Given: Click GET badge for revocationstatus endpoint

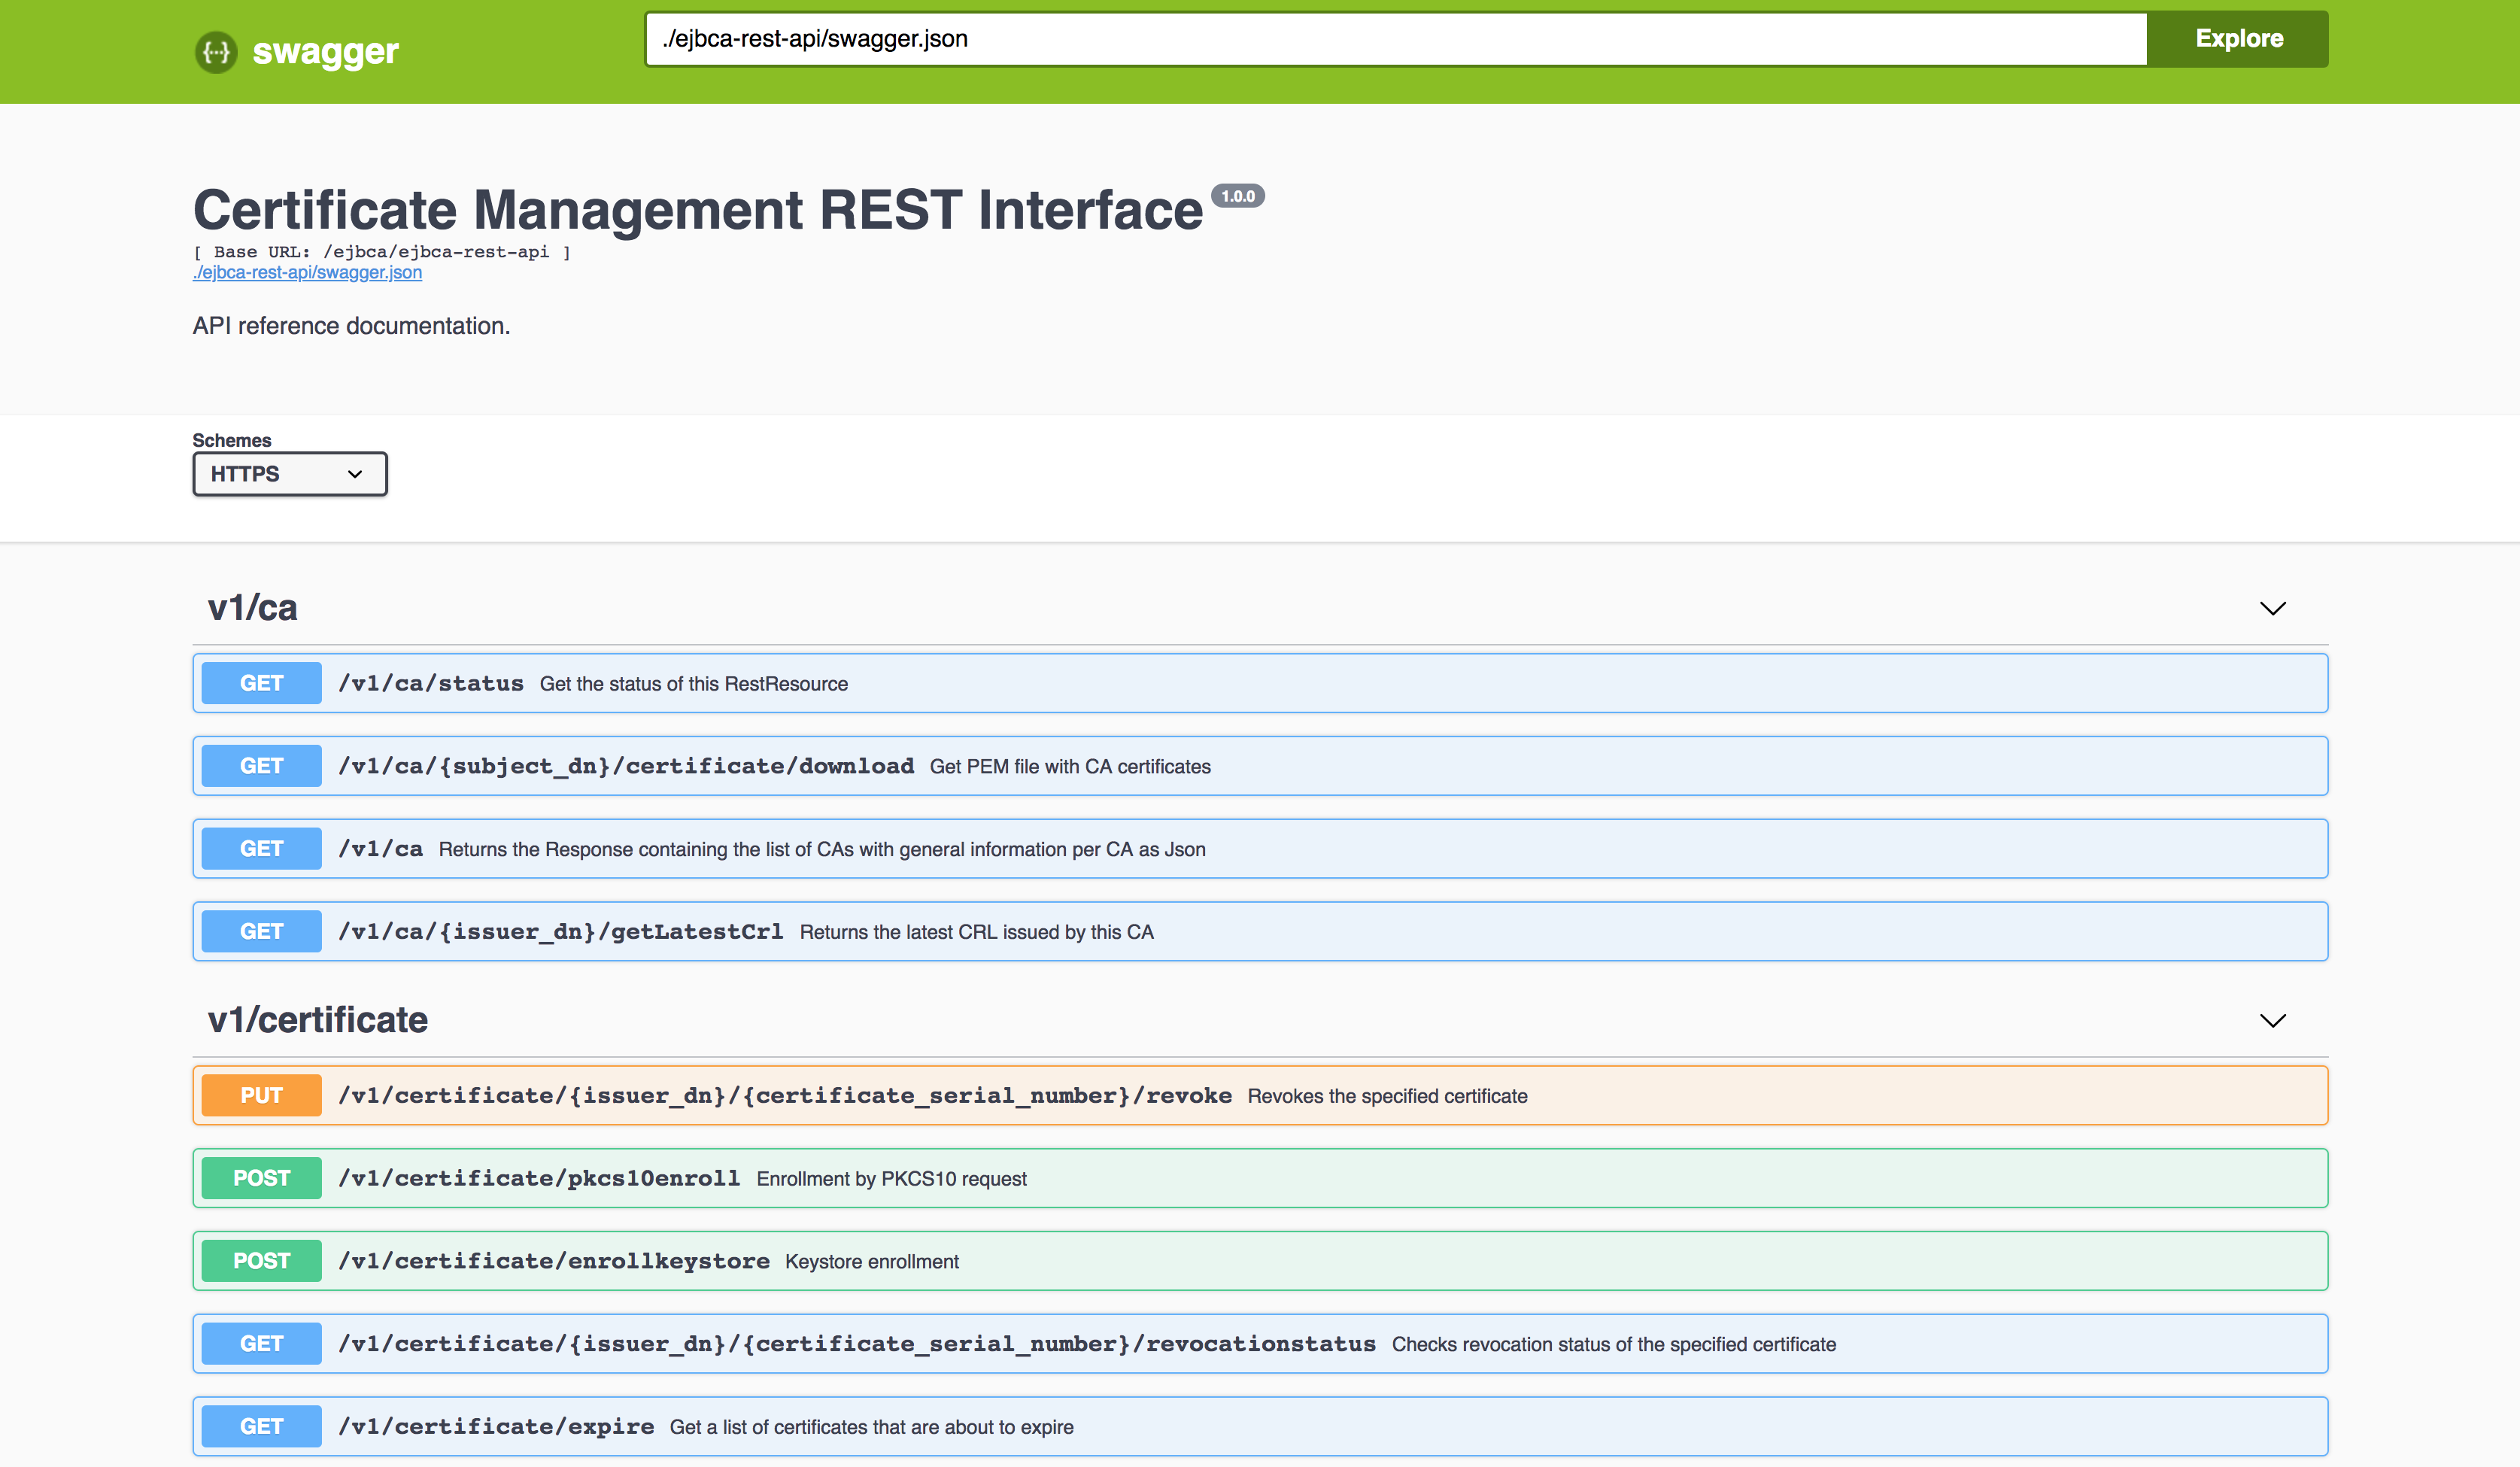Looking at the screenshot, I should pyautogui.click(x=261, y=1343).
